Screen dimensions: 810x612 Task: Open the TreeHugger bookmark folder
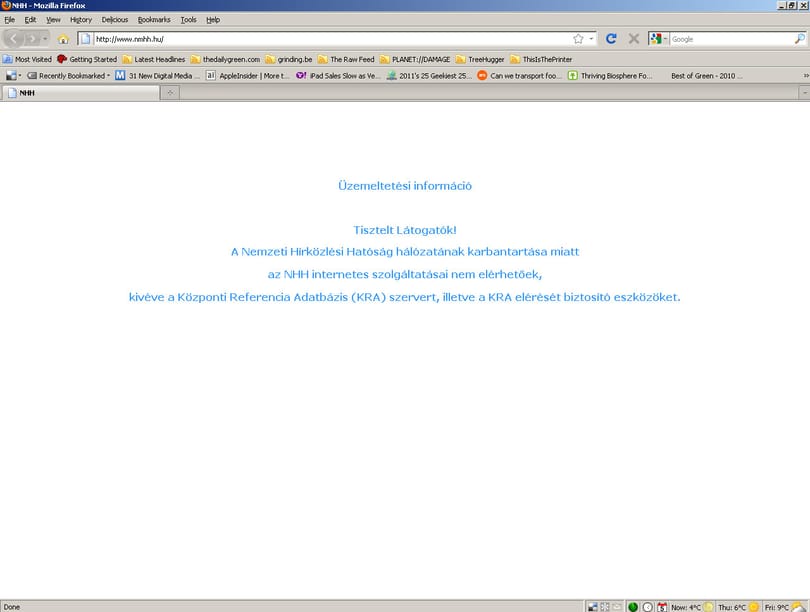[x=480, y=59]
